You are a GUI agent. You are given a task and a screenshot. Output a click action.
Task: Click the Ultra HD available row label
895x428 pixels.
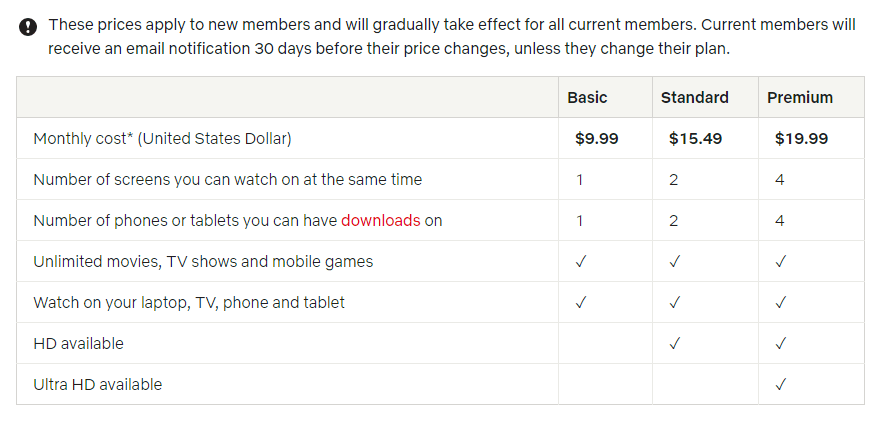pyautogui.click(x=98, y=385)
